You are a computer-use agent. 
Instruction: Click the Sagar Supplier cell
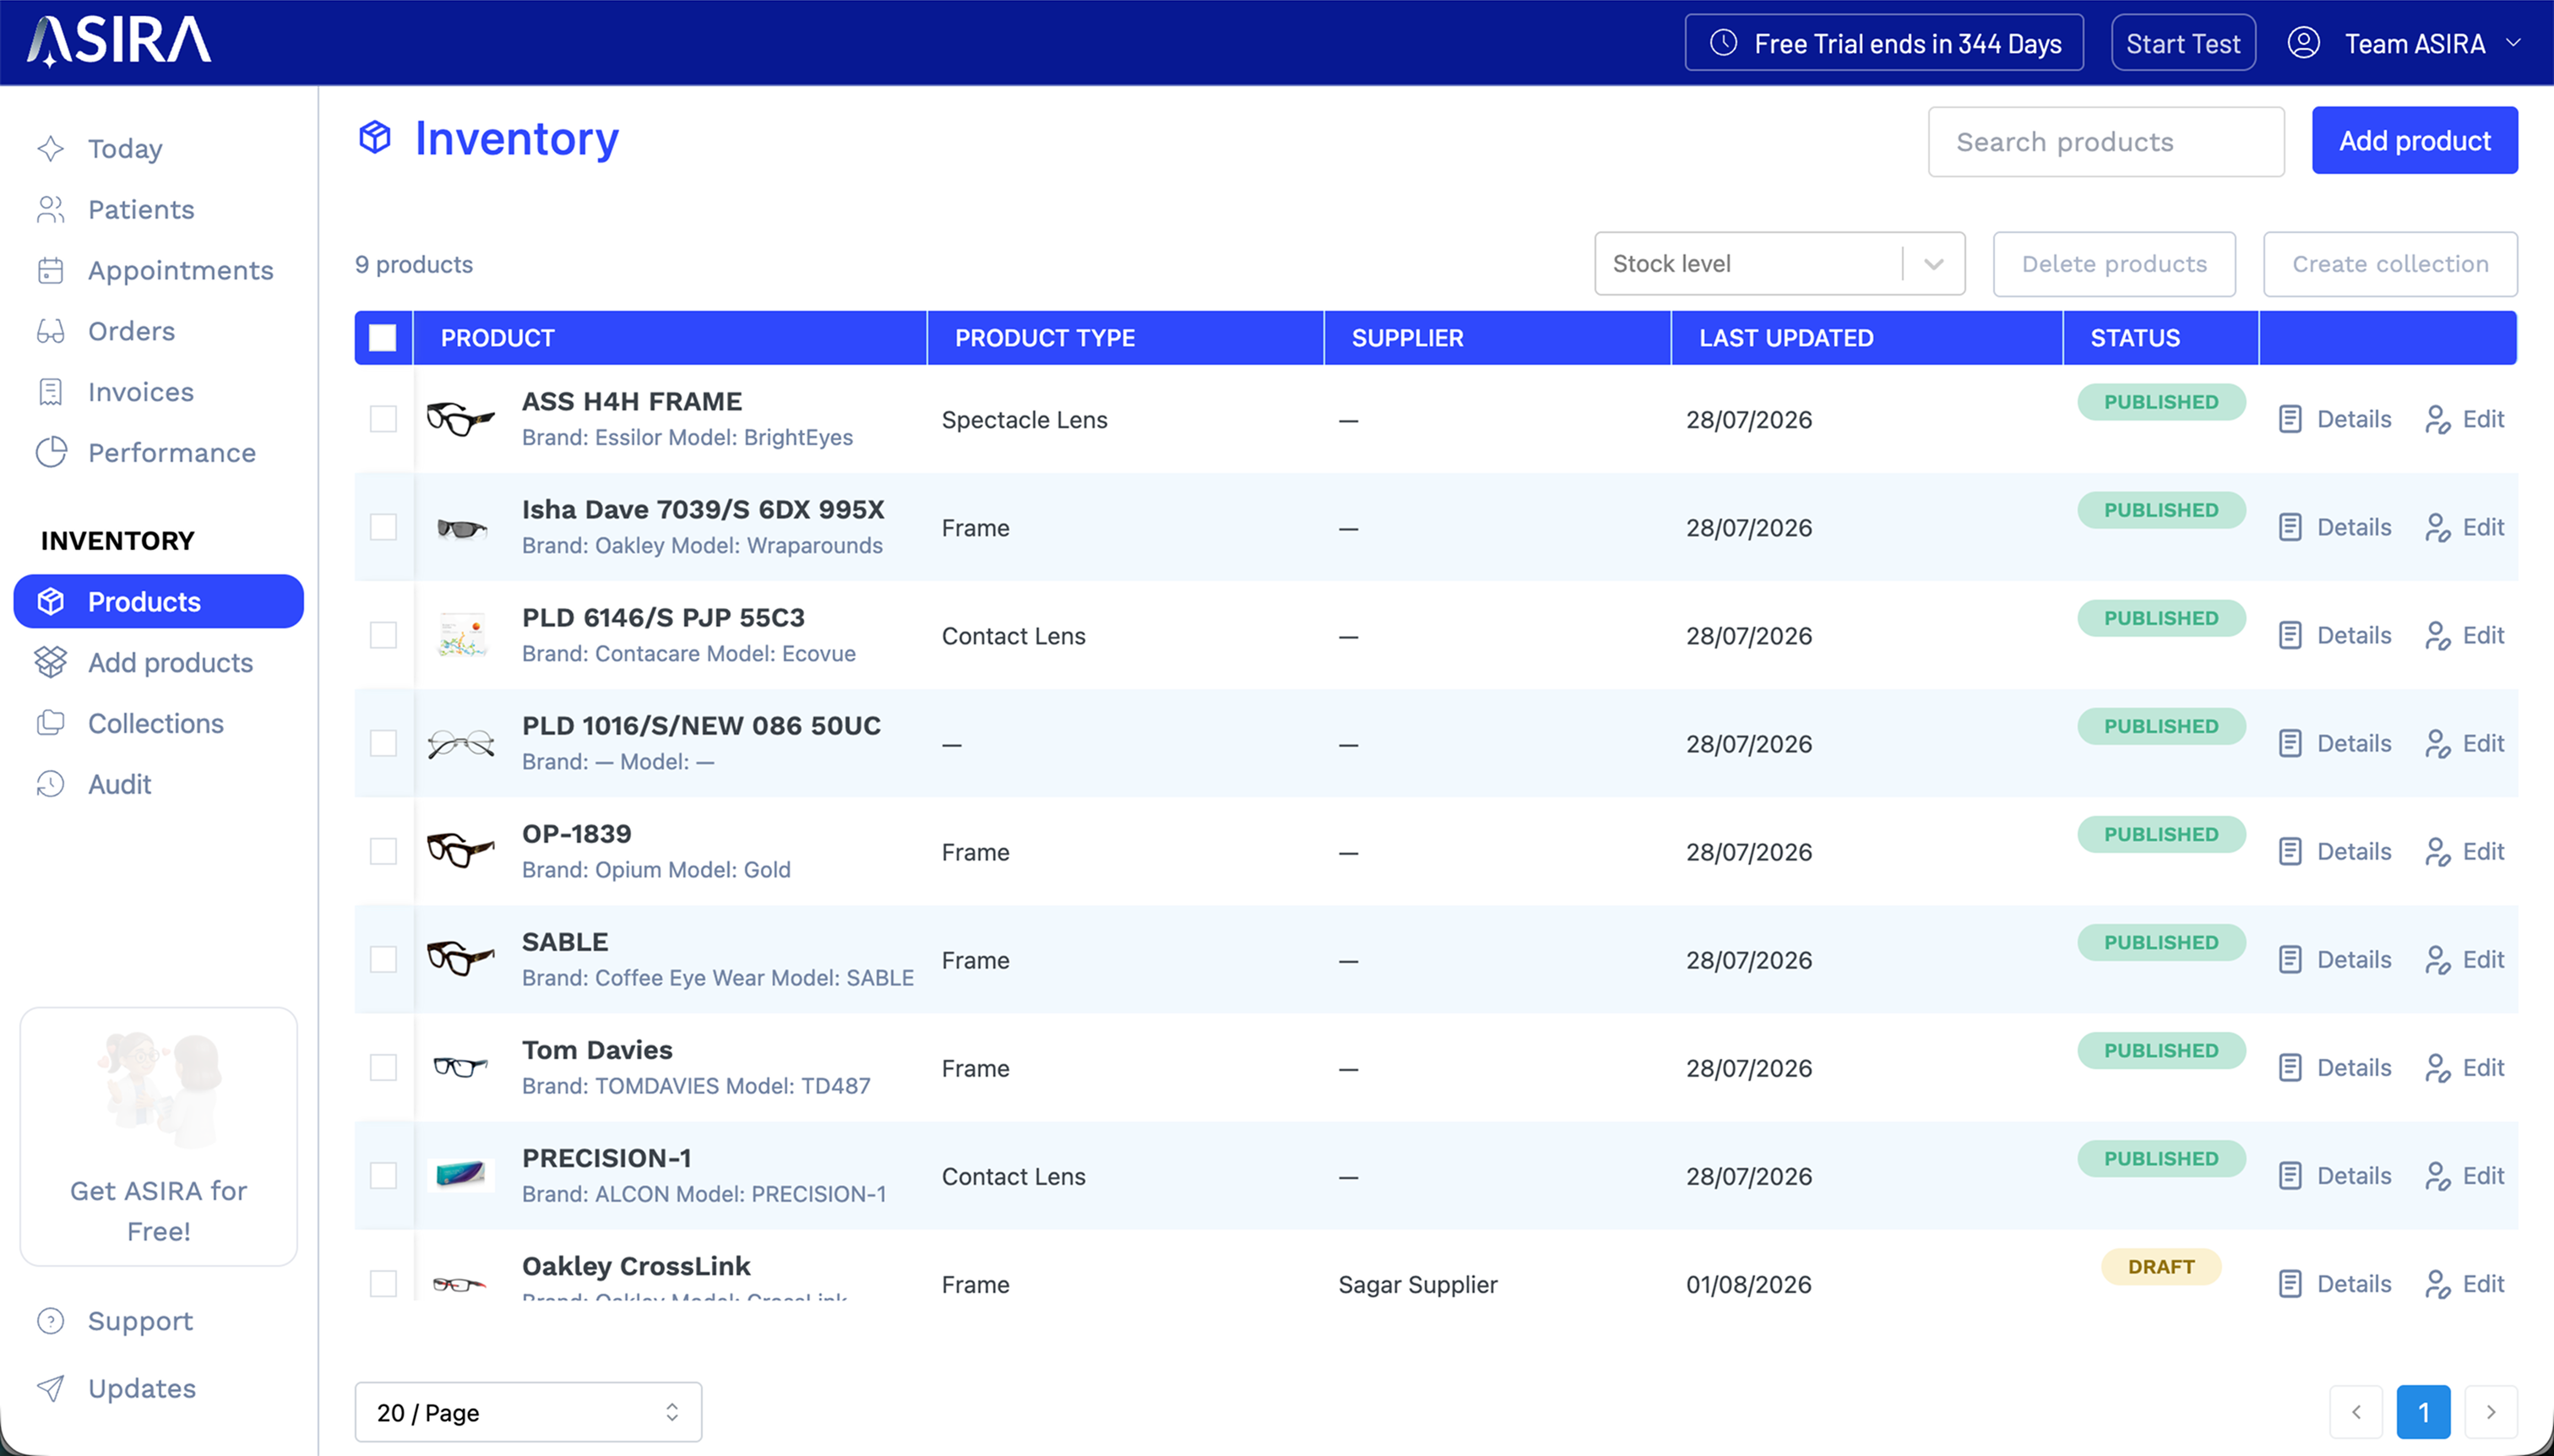click(x=1418, y=1284)
